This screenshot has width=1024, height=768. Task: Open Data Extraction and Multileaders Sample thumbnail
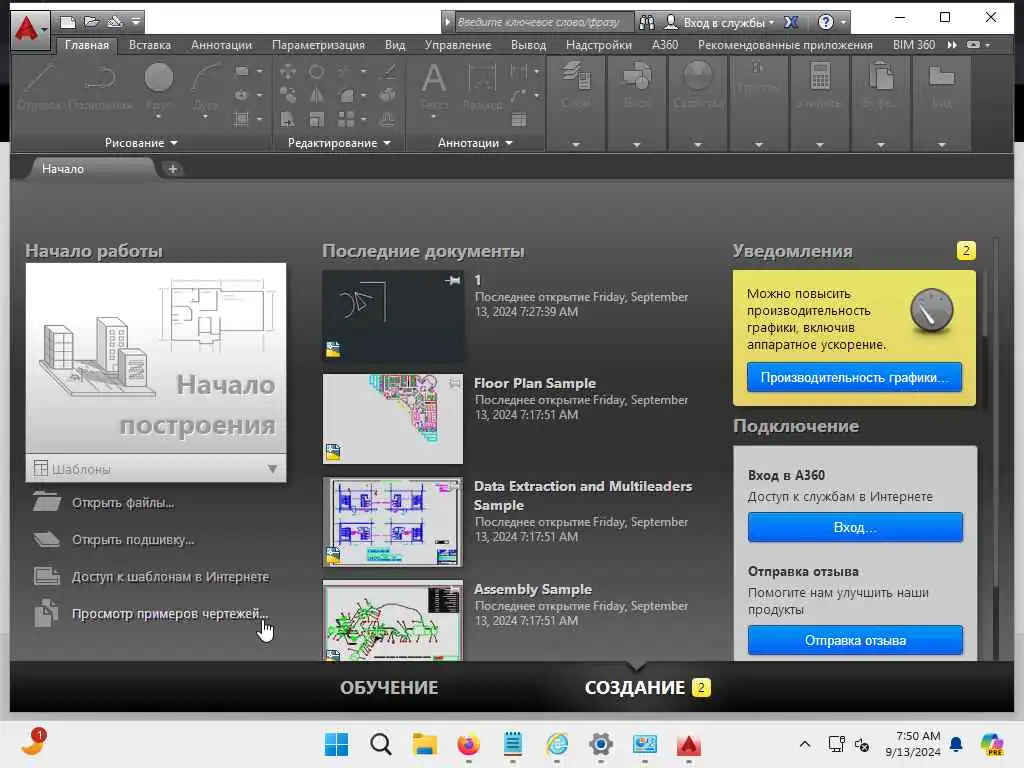point(392,522)
